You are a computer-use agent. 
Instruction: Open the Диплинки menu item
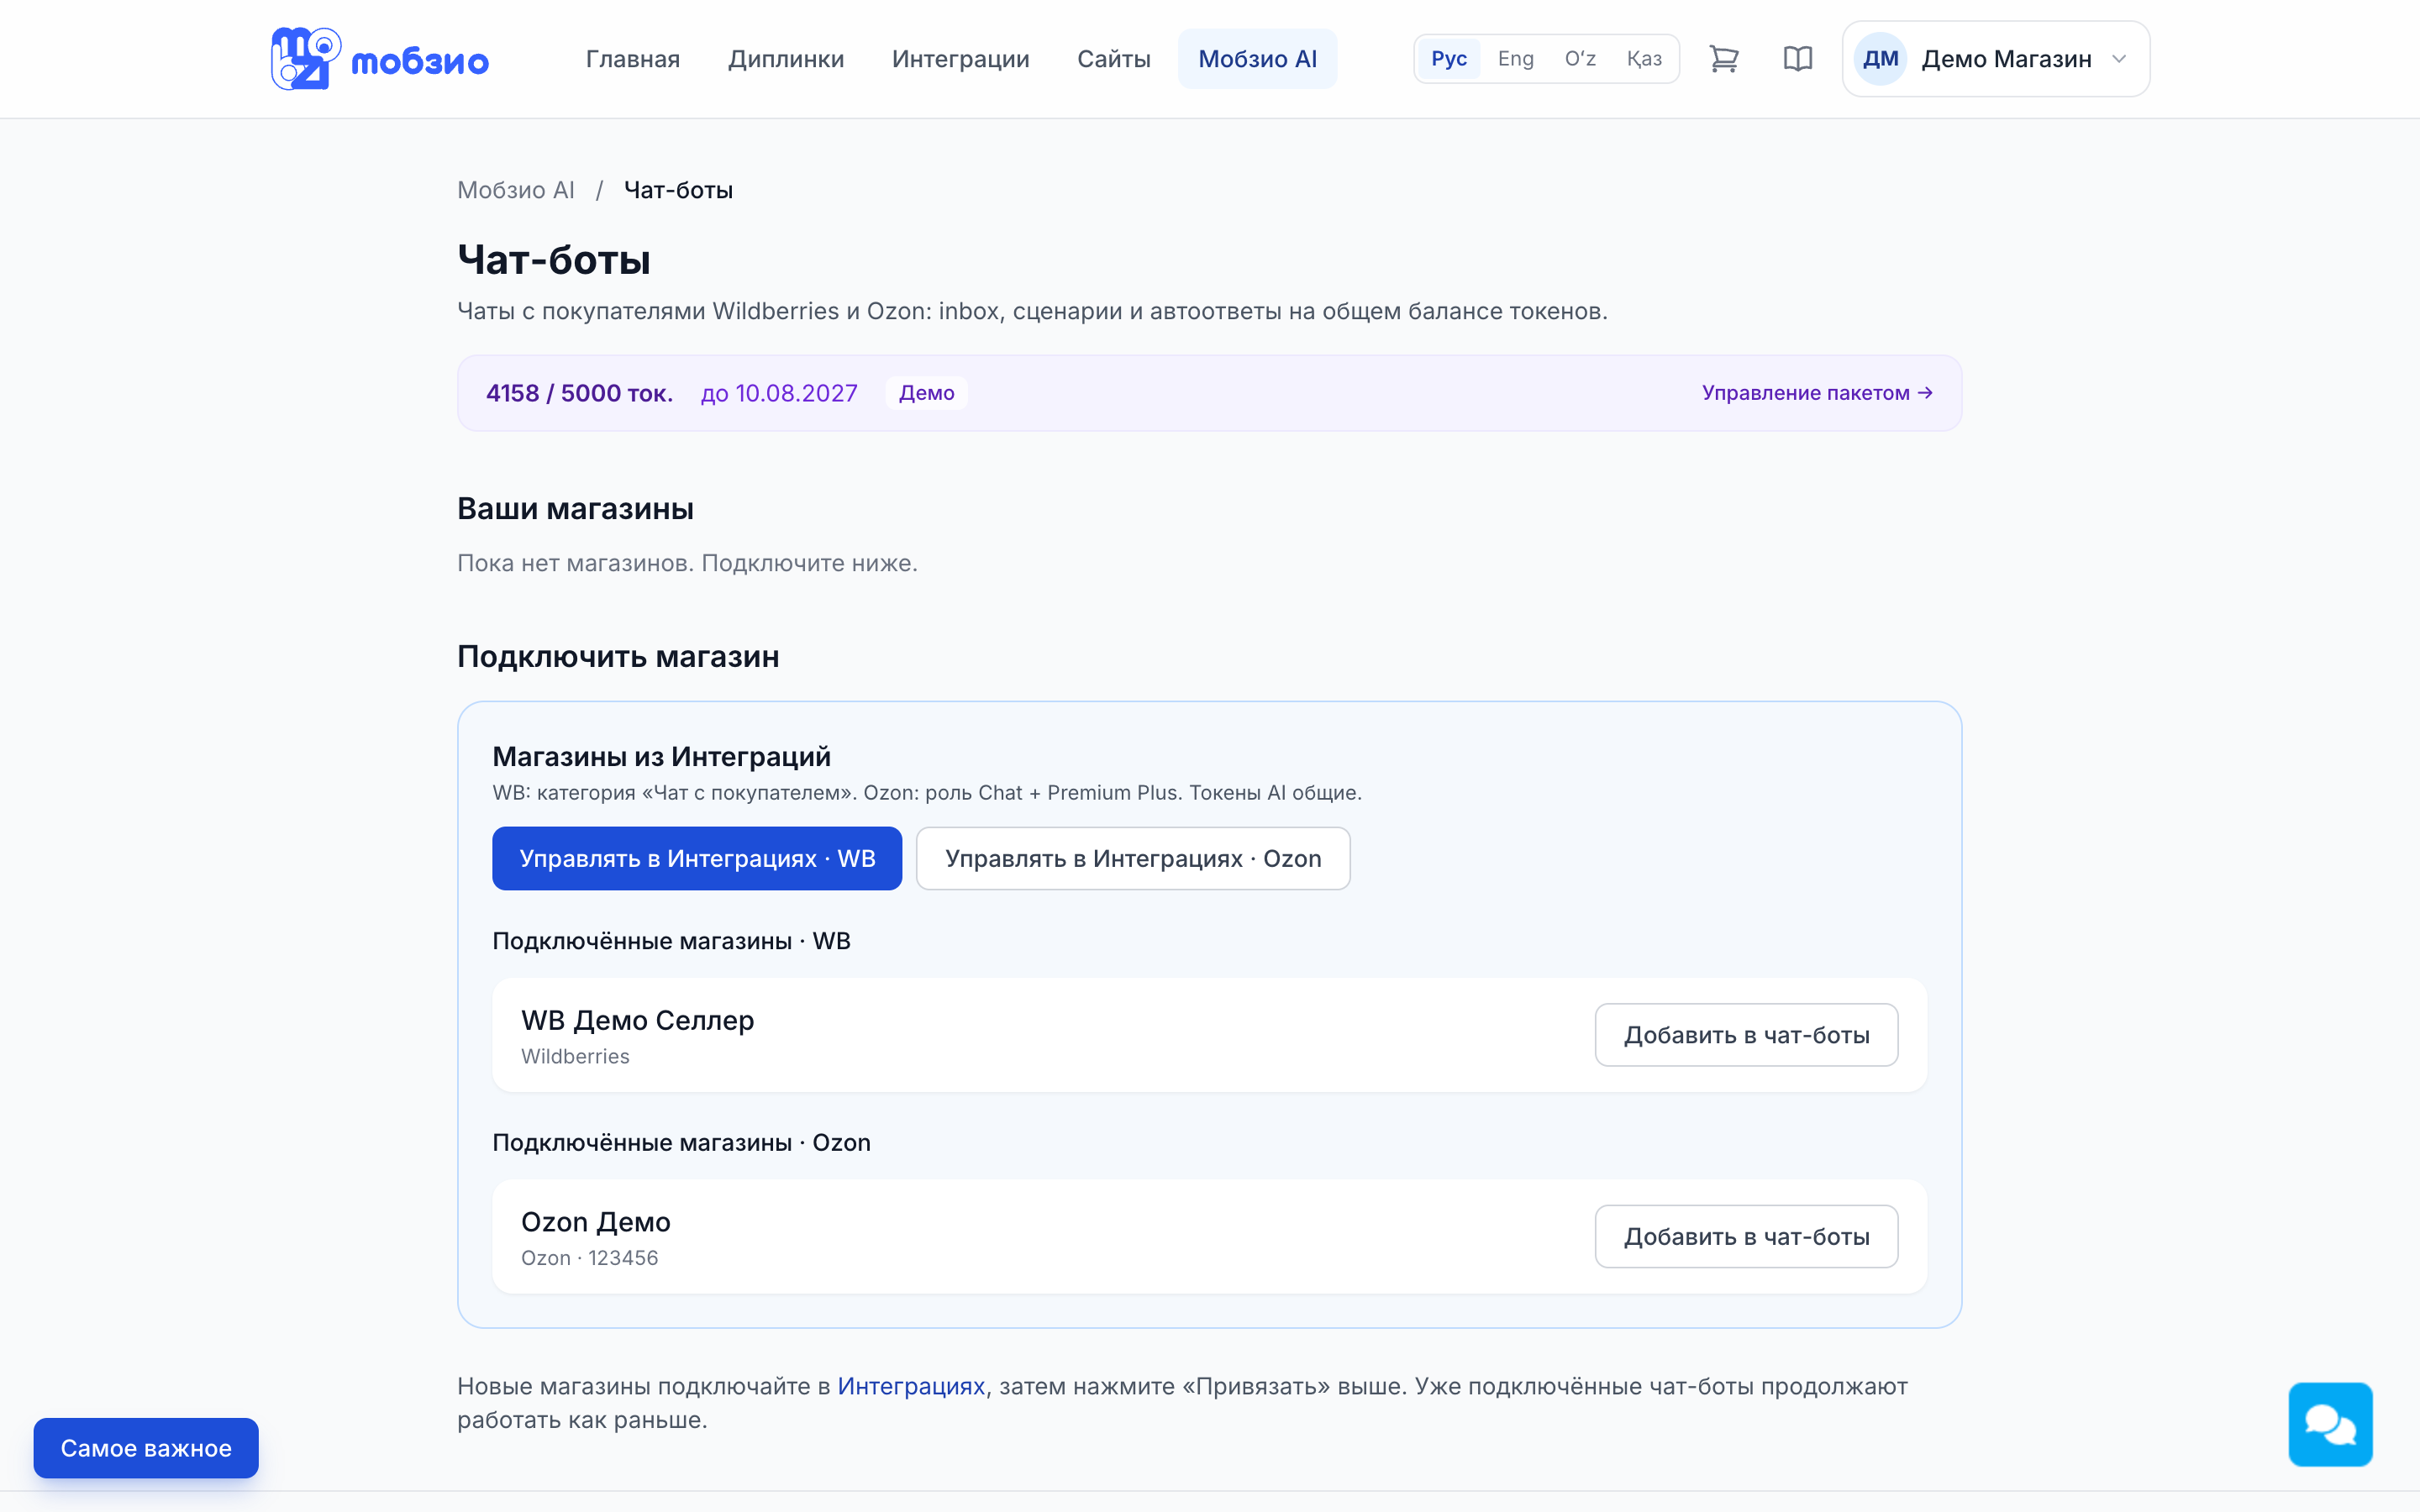tap(786, 59)
